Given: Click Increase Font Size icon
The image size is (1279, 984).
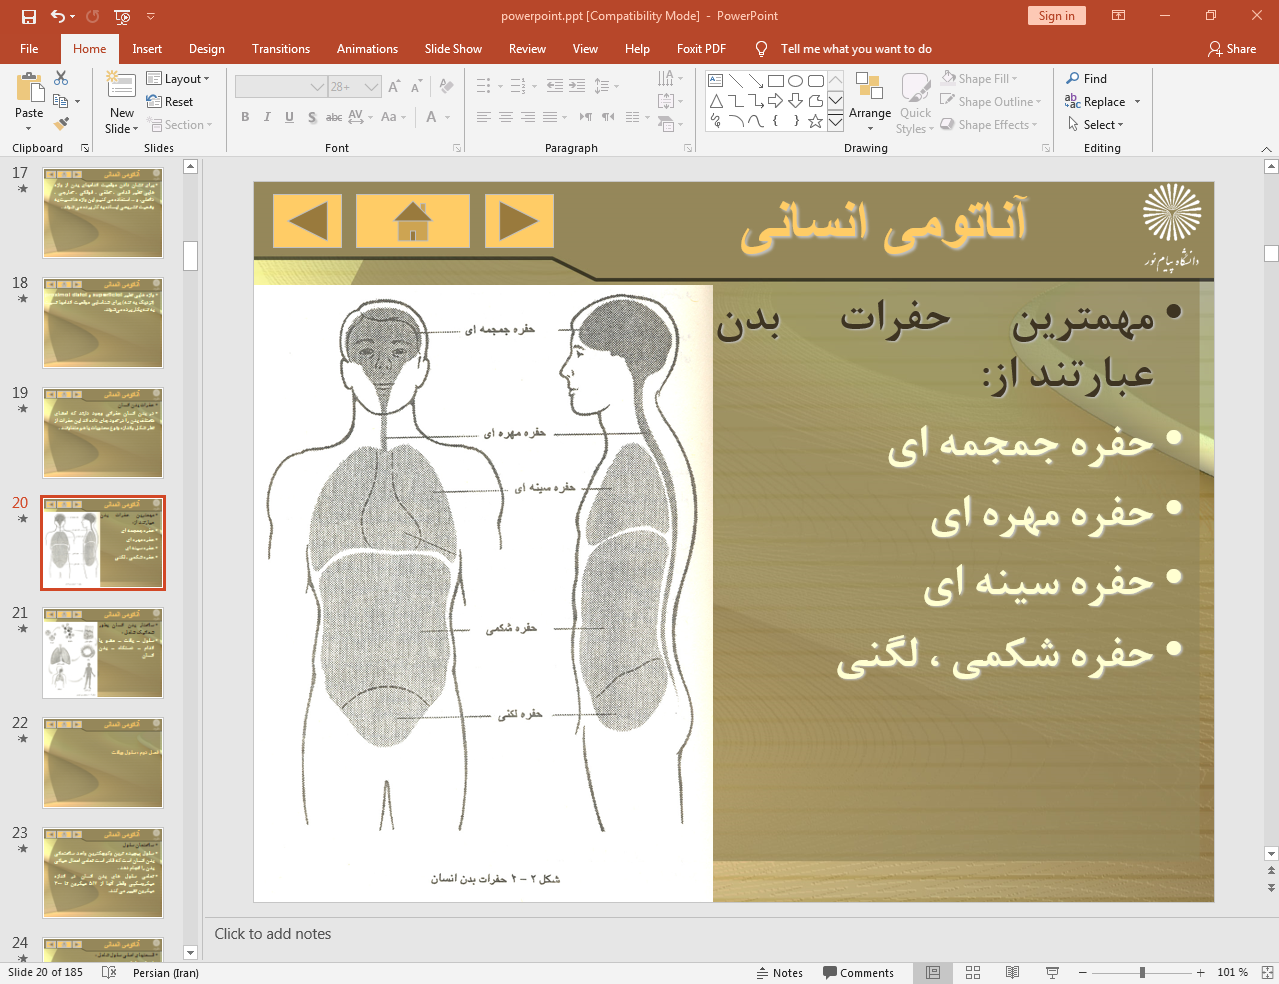Looking at the screenshot, I should click(x=394, y=87).
